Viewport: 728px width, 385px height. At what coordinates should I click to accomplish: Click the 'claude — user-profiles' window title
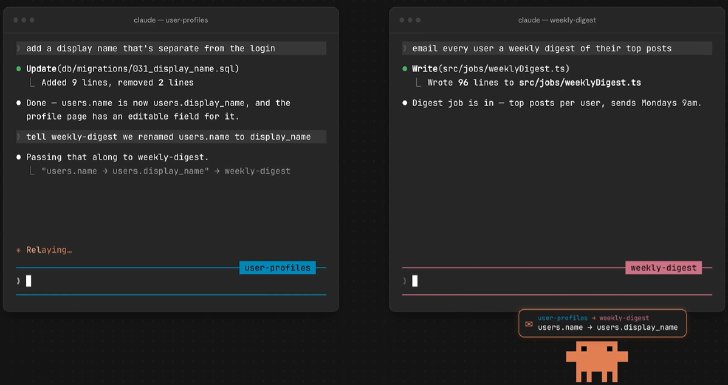171,20
